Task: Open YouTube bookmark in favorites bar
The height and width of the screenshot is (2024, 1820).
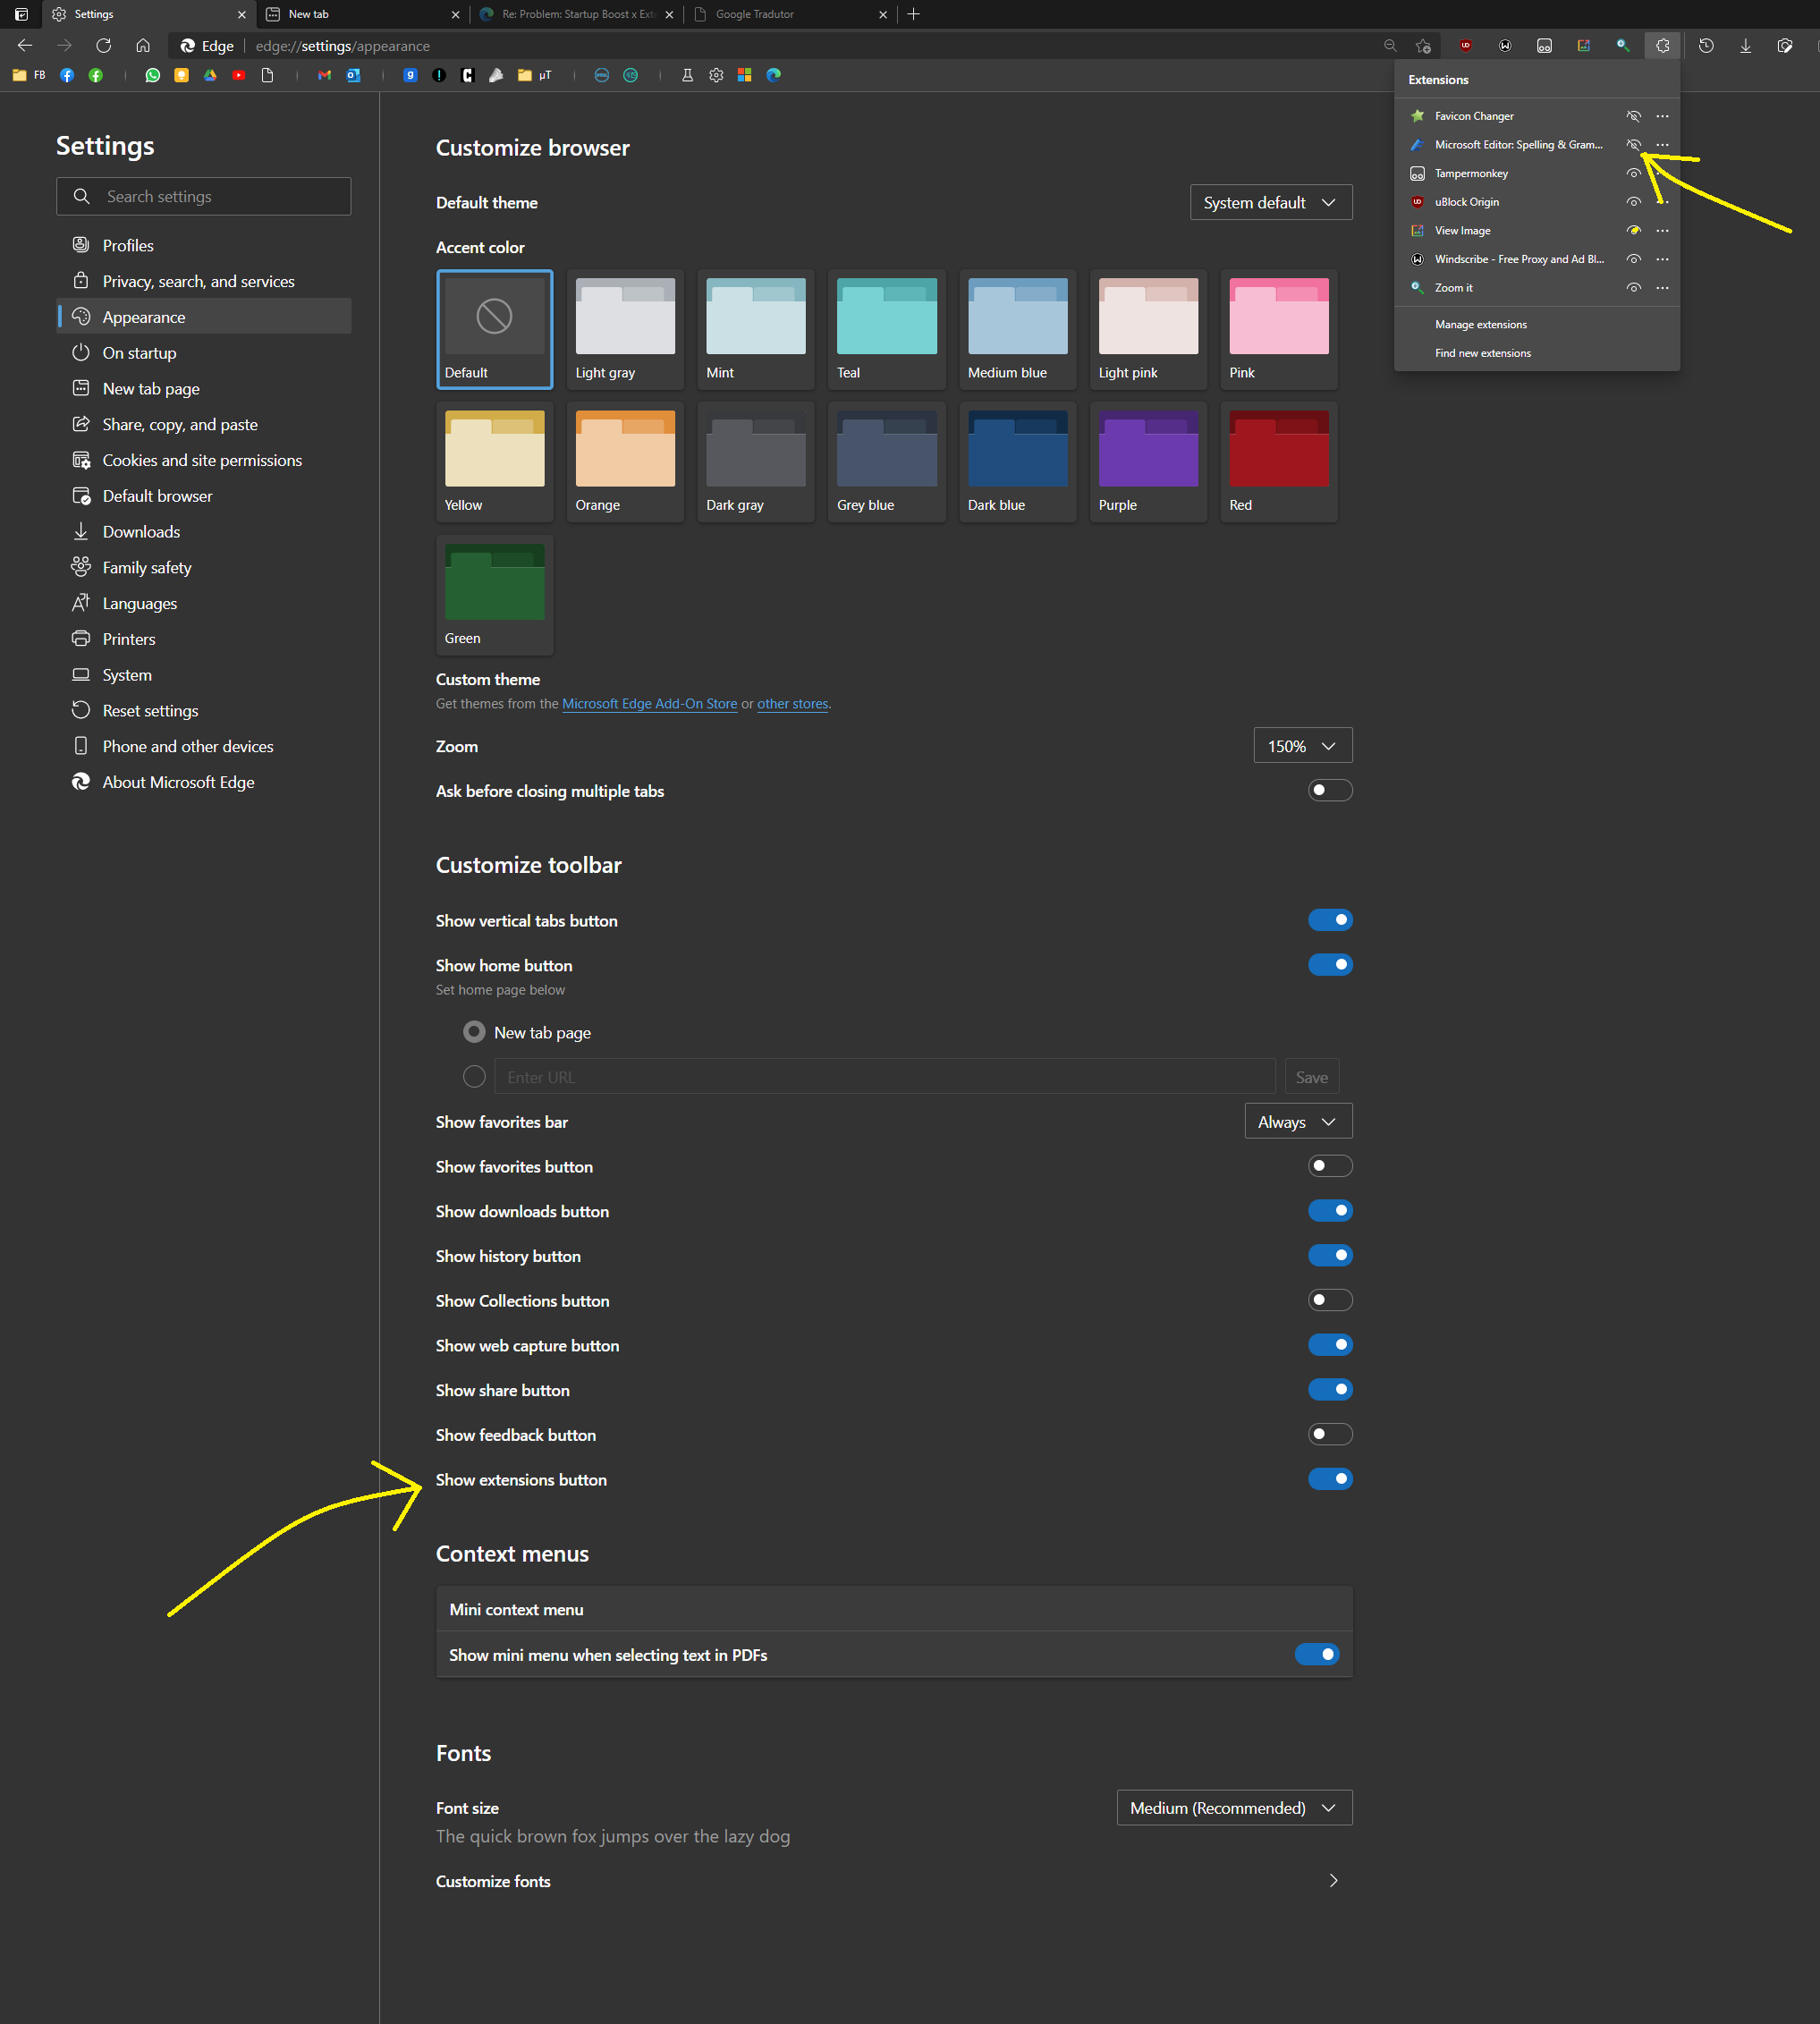Action: point(238,75)
